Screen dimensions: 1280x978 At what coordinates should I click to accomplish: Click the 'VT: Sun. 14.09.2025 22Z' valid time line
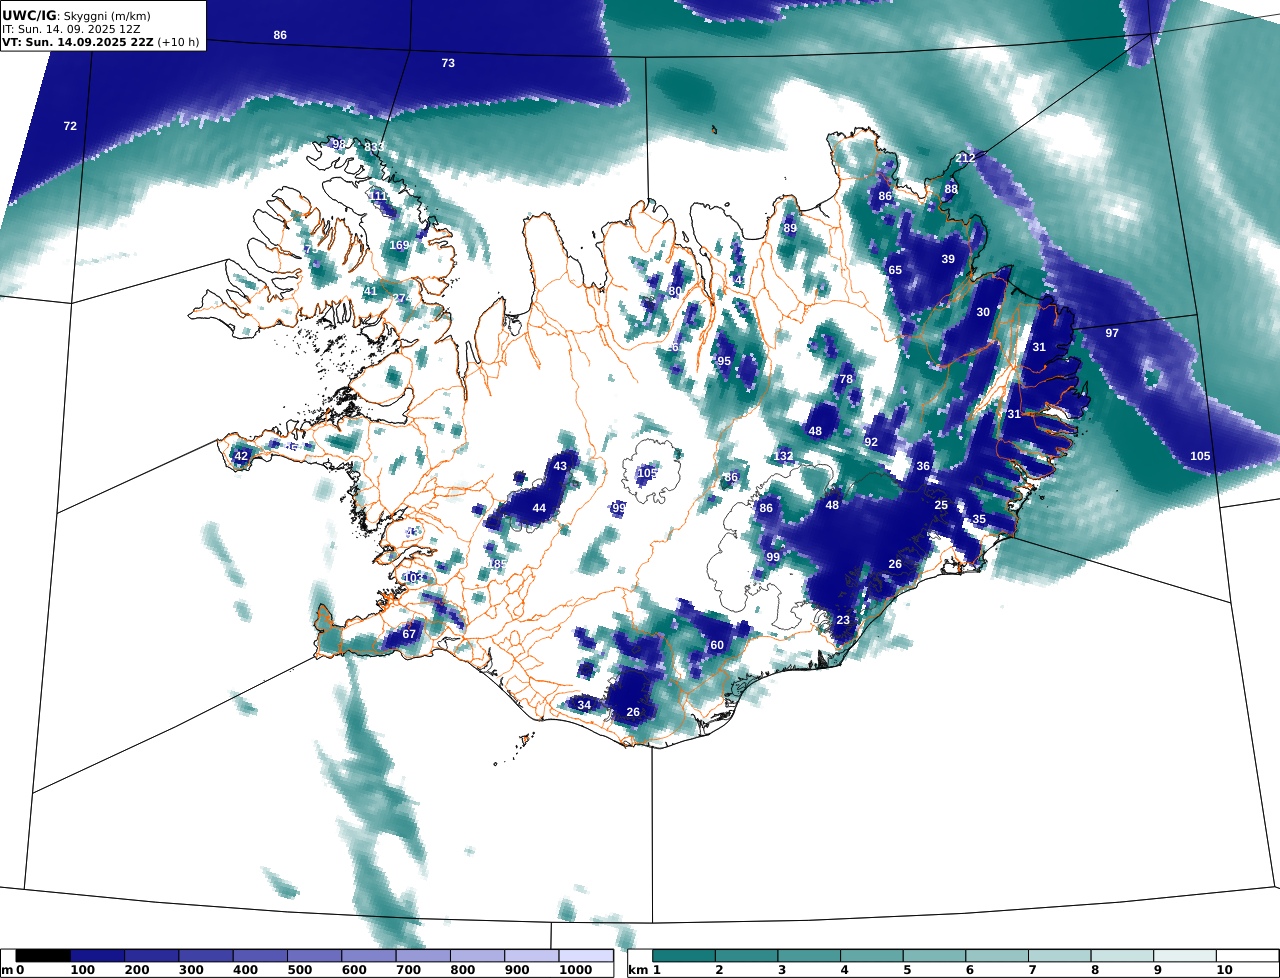coord(76,43)
